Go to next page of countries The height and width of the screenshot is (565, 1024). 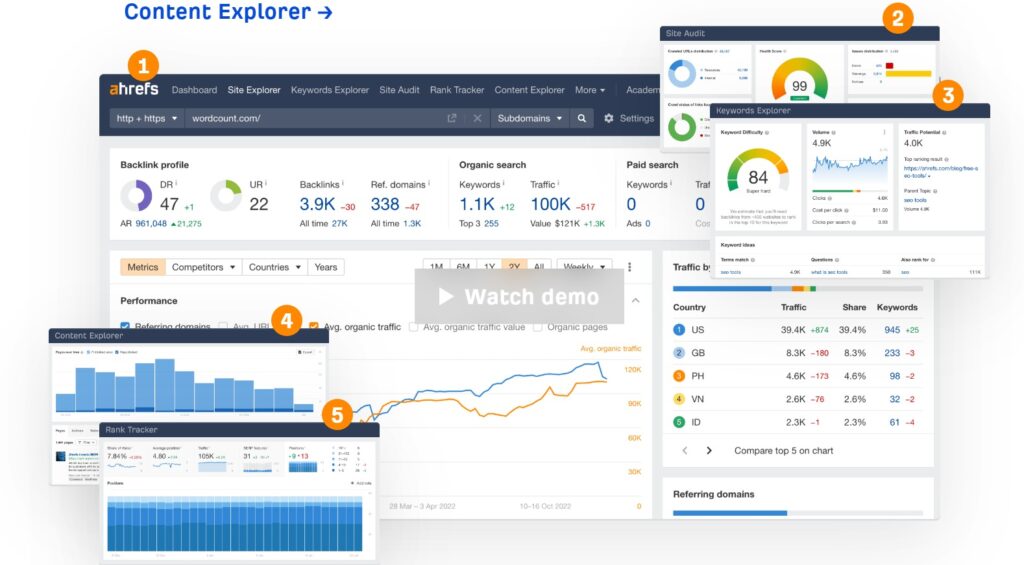[709, 450]
